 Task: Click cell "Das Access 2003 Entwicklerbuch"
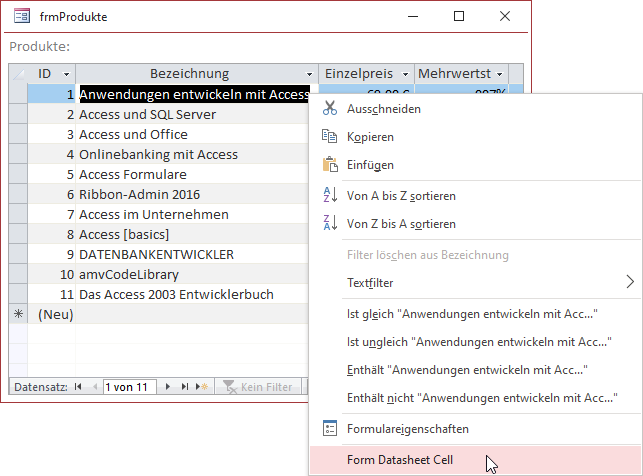pos(192,294)
